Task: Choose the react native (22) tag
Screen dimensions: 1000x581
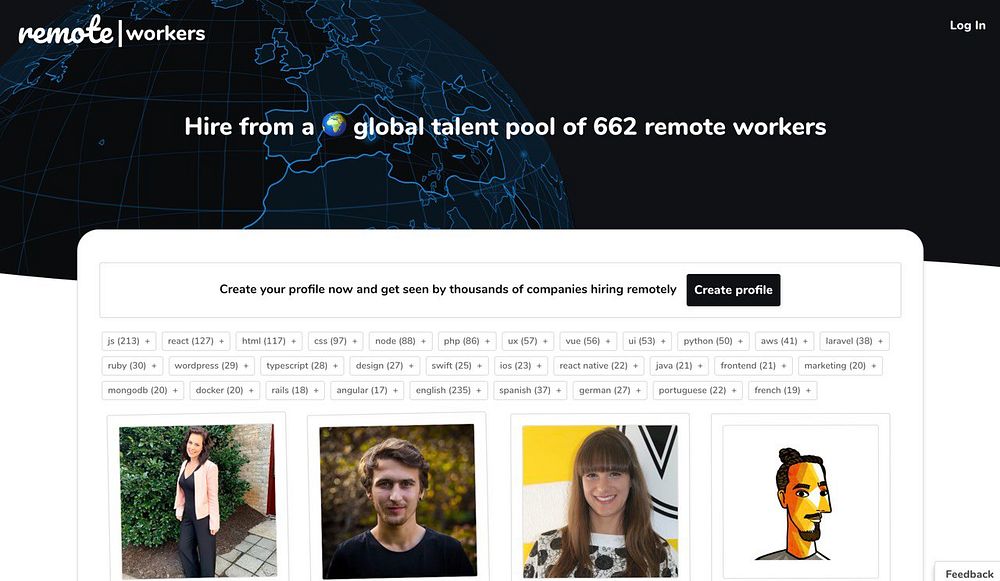Action: (x=598, y=366)
